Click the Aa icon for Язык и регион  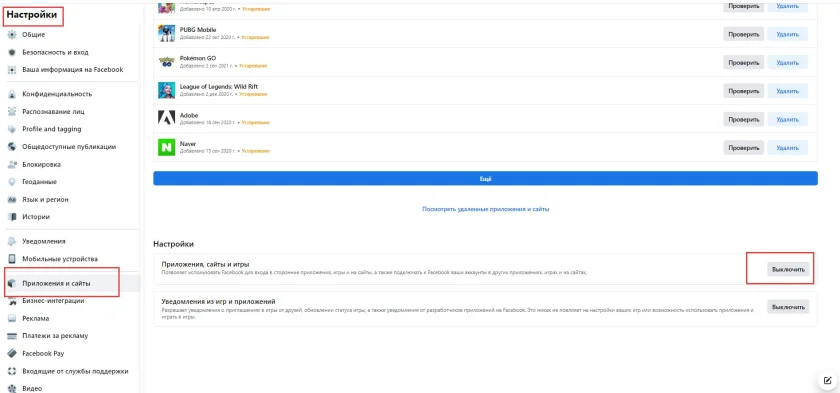tap(12, 200)
